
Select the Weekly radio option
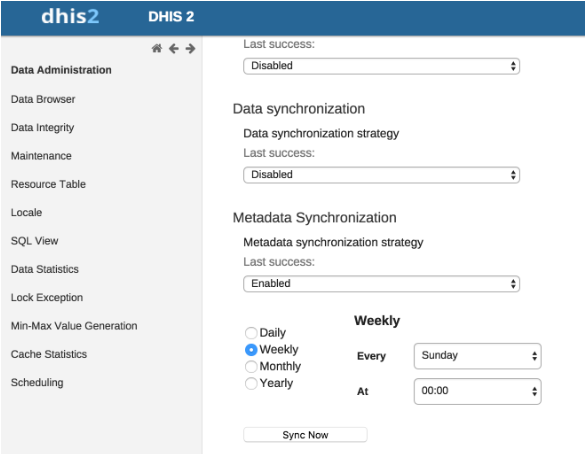(251, 349)
